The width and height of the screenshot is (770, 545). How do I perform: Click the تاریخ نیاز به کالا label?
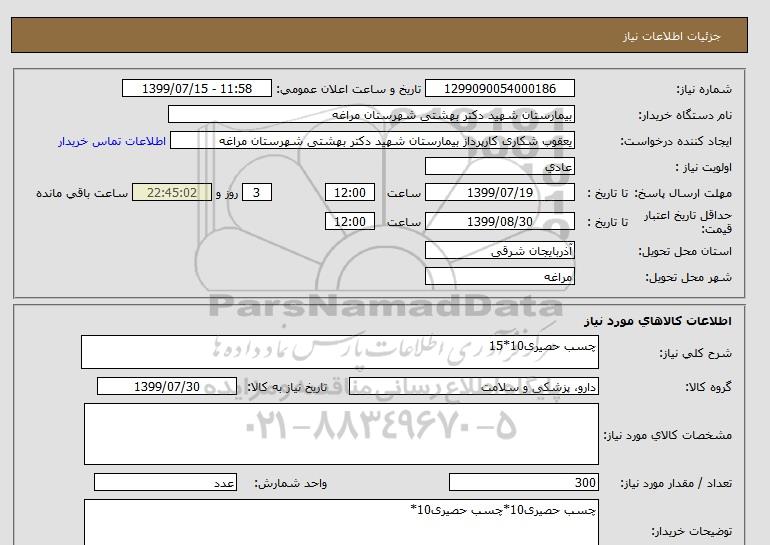pos(287,387)
